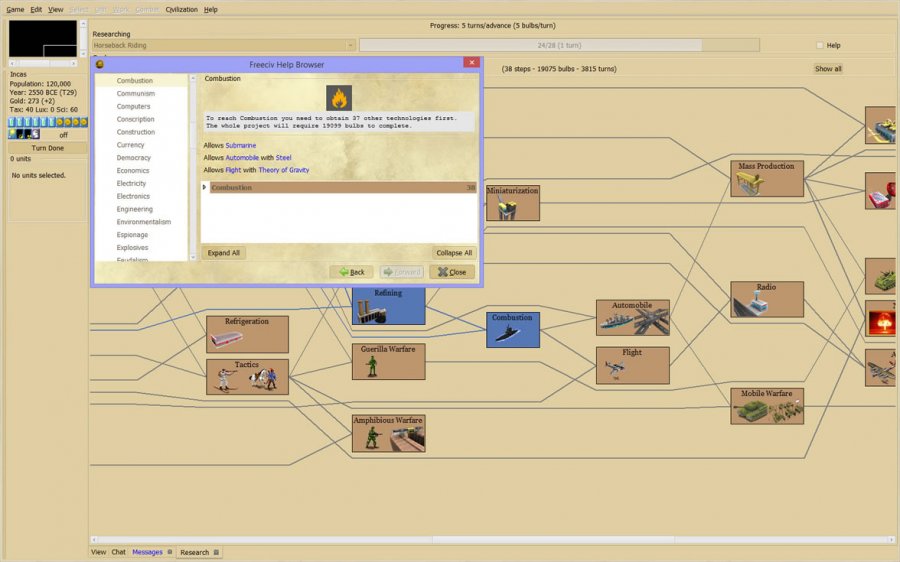Pick the Guerilla Warfare technology node
This screenshot has height=562, width=900.
389,361
